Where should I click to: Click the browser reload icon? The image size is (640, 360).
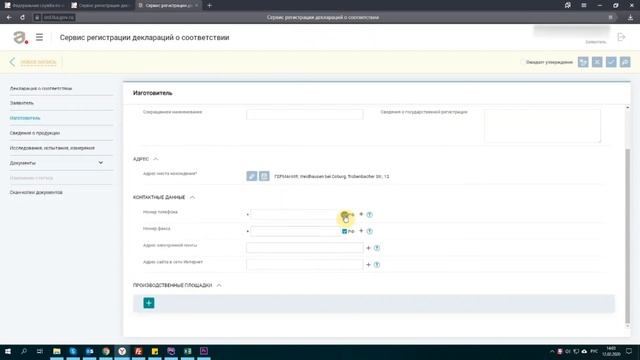click(22, 18)
